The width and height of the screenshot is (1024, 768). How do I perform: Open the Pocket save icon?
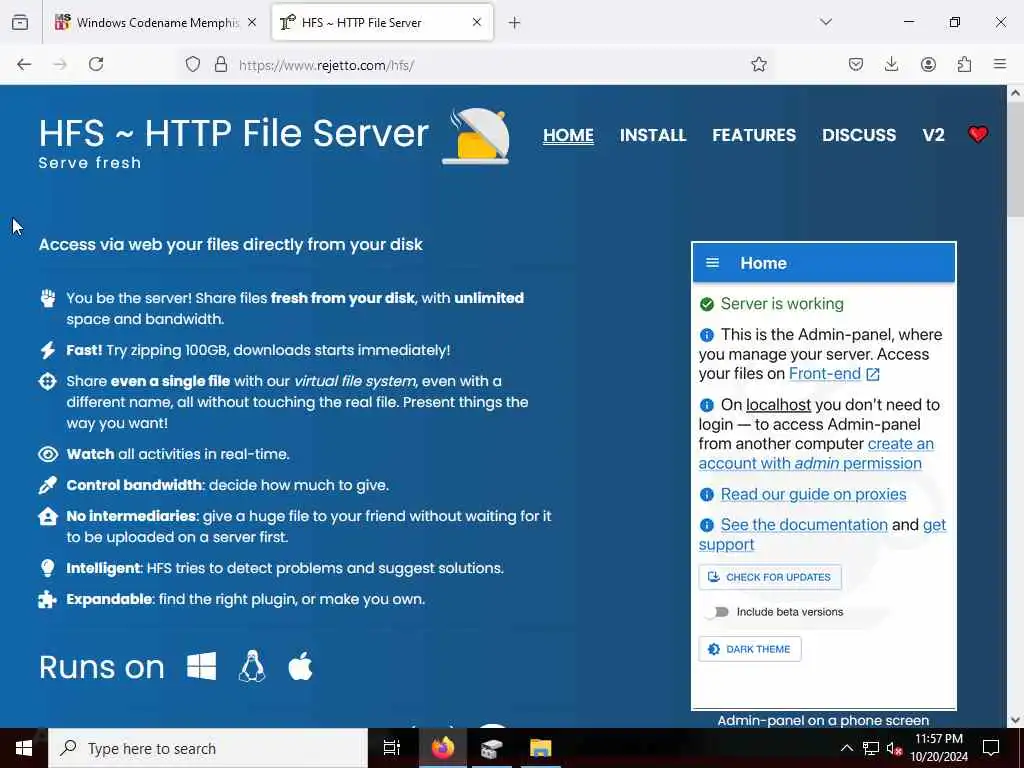tap(856, 64)
